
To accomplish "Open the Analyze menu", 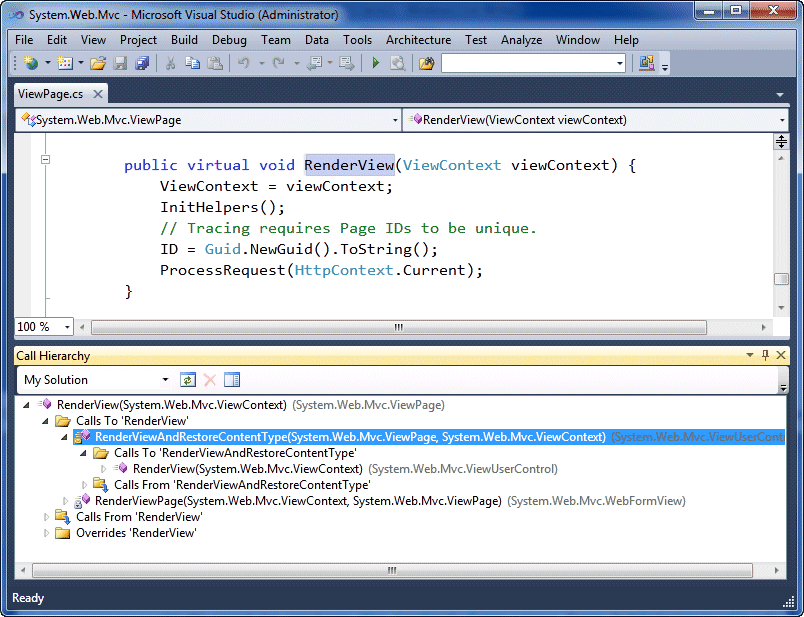I will coord(521,40).
